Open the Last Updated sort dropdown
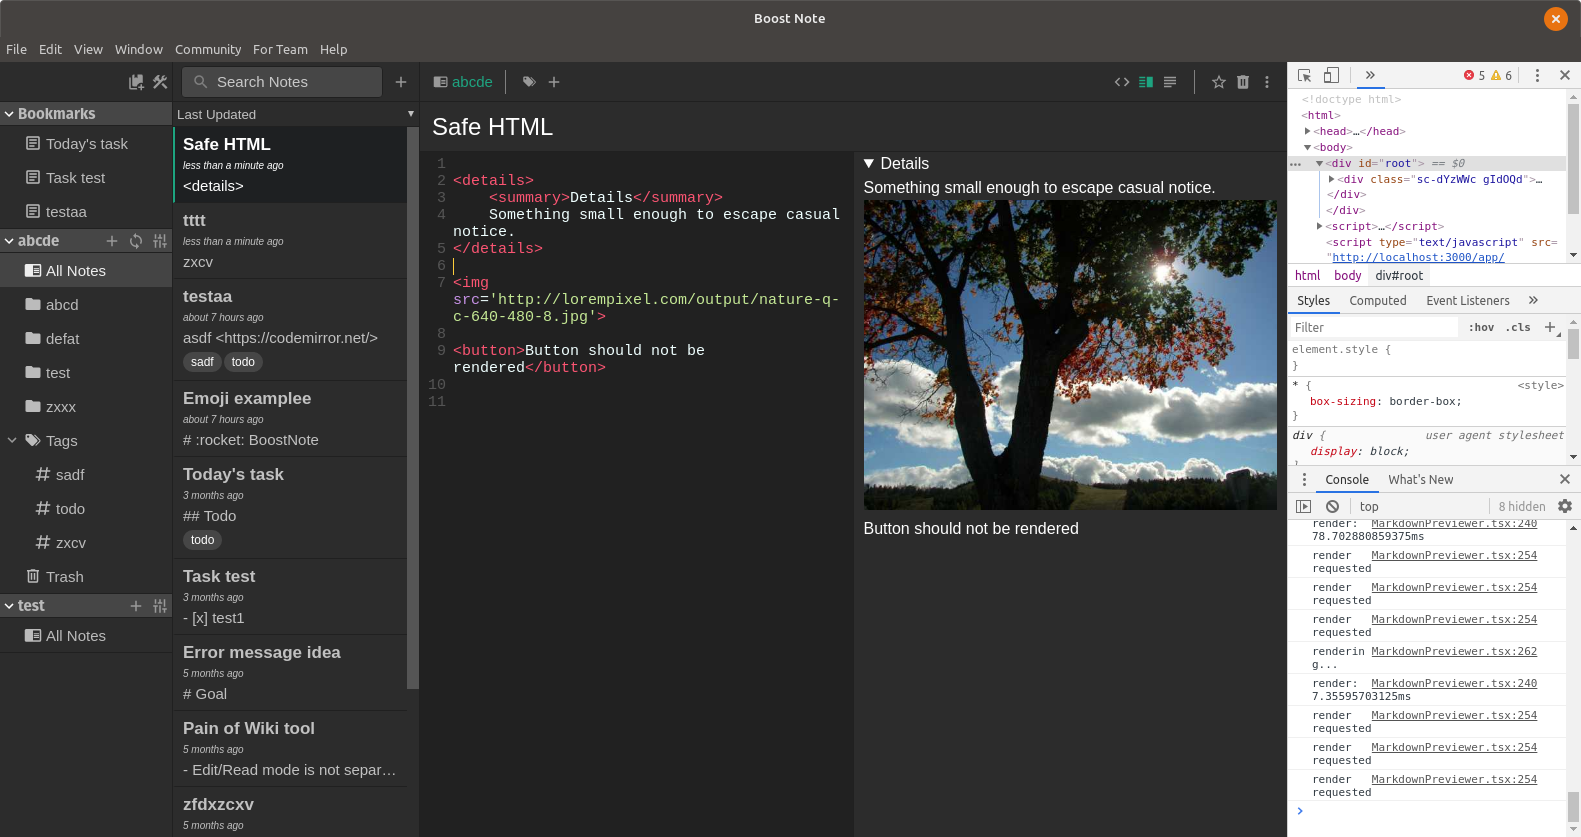 coord(295,114)
